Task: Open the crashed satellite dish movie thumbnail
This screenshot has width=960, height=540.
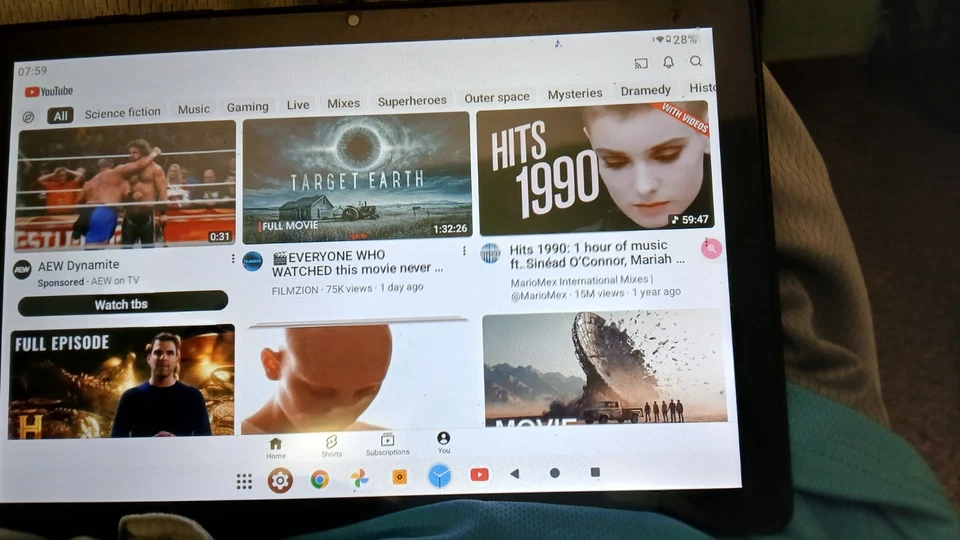Action: tap(604, 367)
